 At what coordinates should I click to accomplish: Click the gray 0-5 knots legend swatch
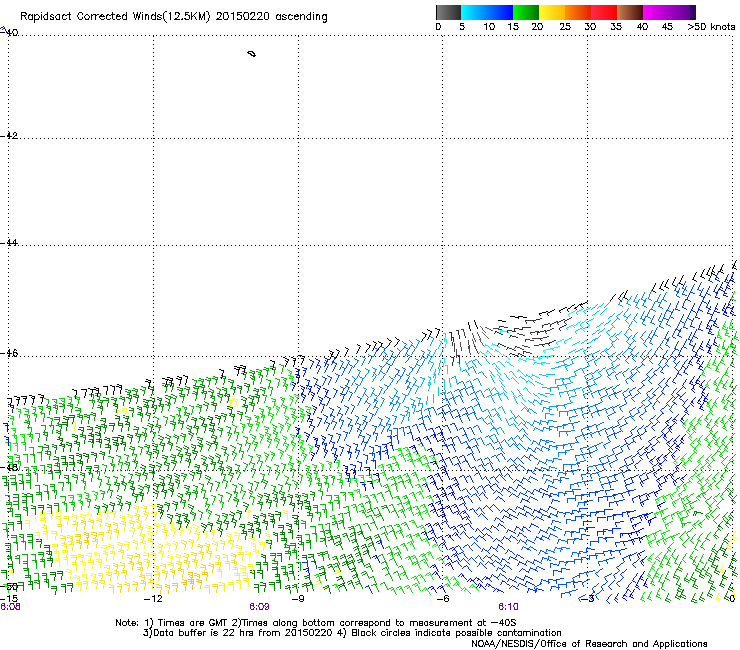pyautogui.click(x=448, y=12)
